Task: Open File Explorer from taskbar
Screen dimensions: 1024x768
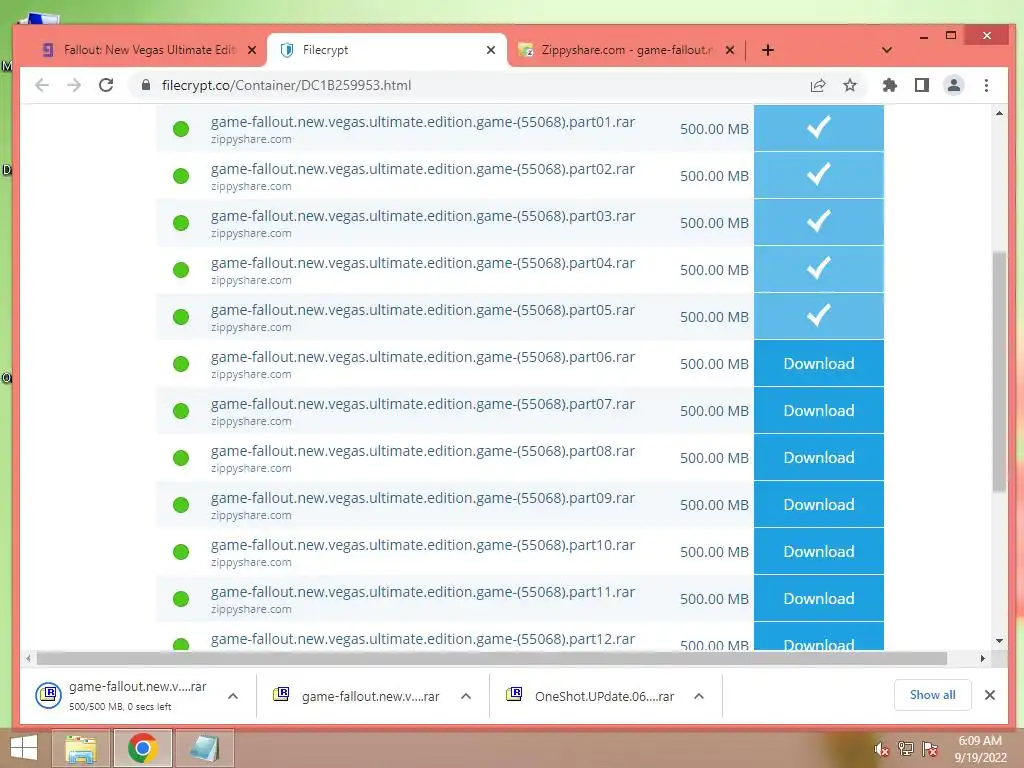Action: click(x=81, y=748)
